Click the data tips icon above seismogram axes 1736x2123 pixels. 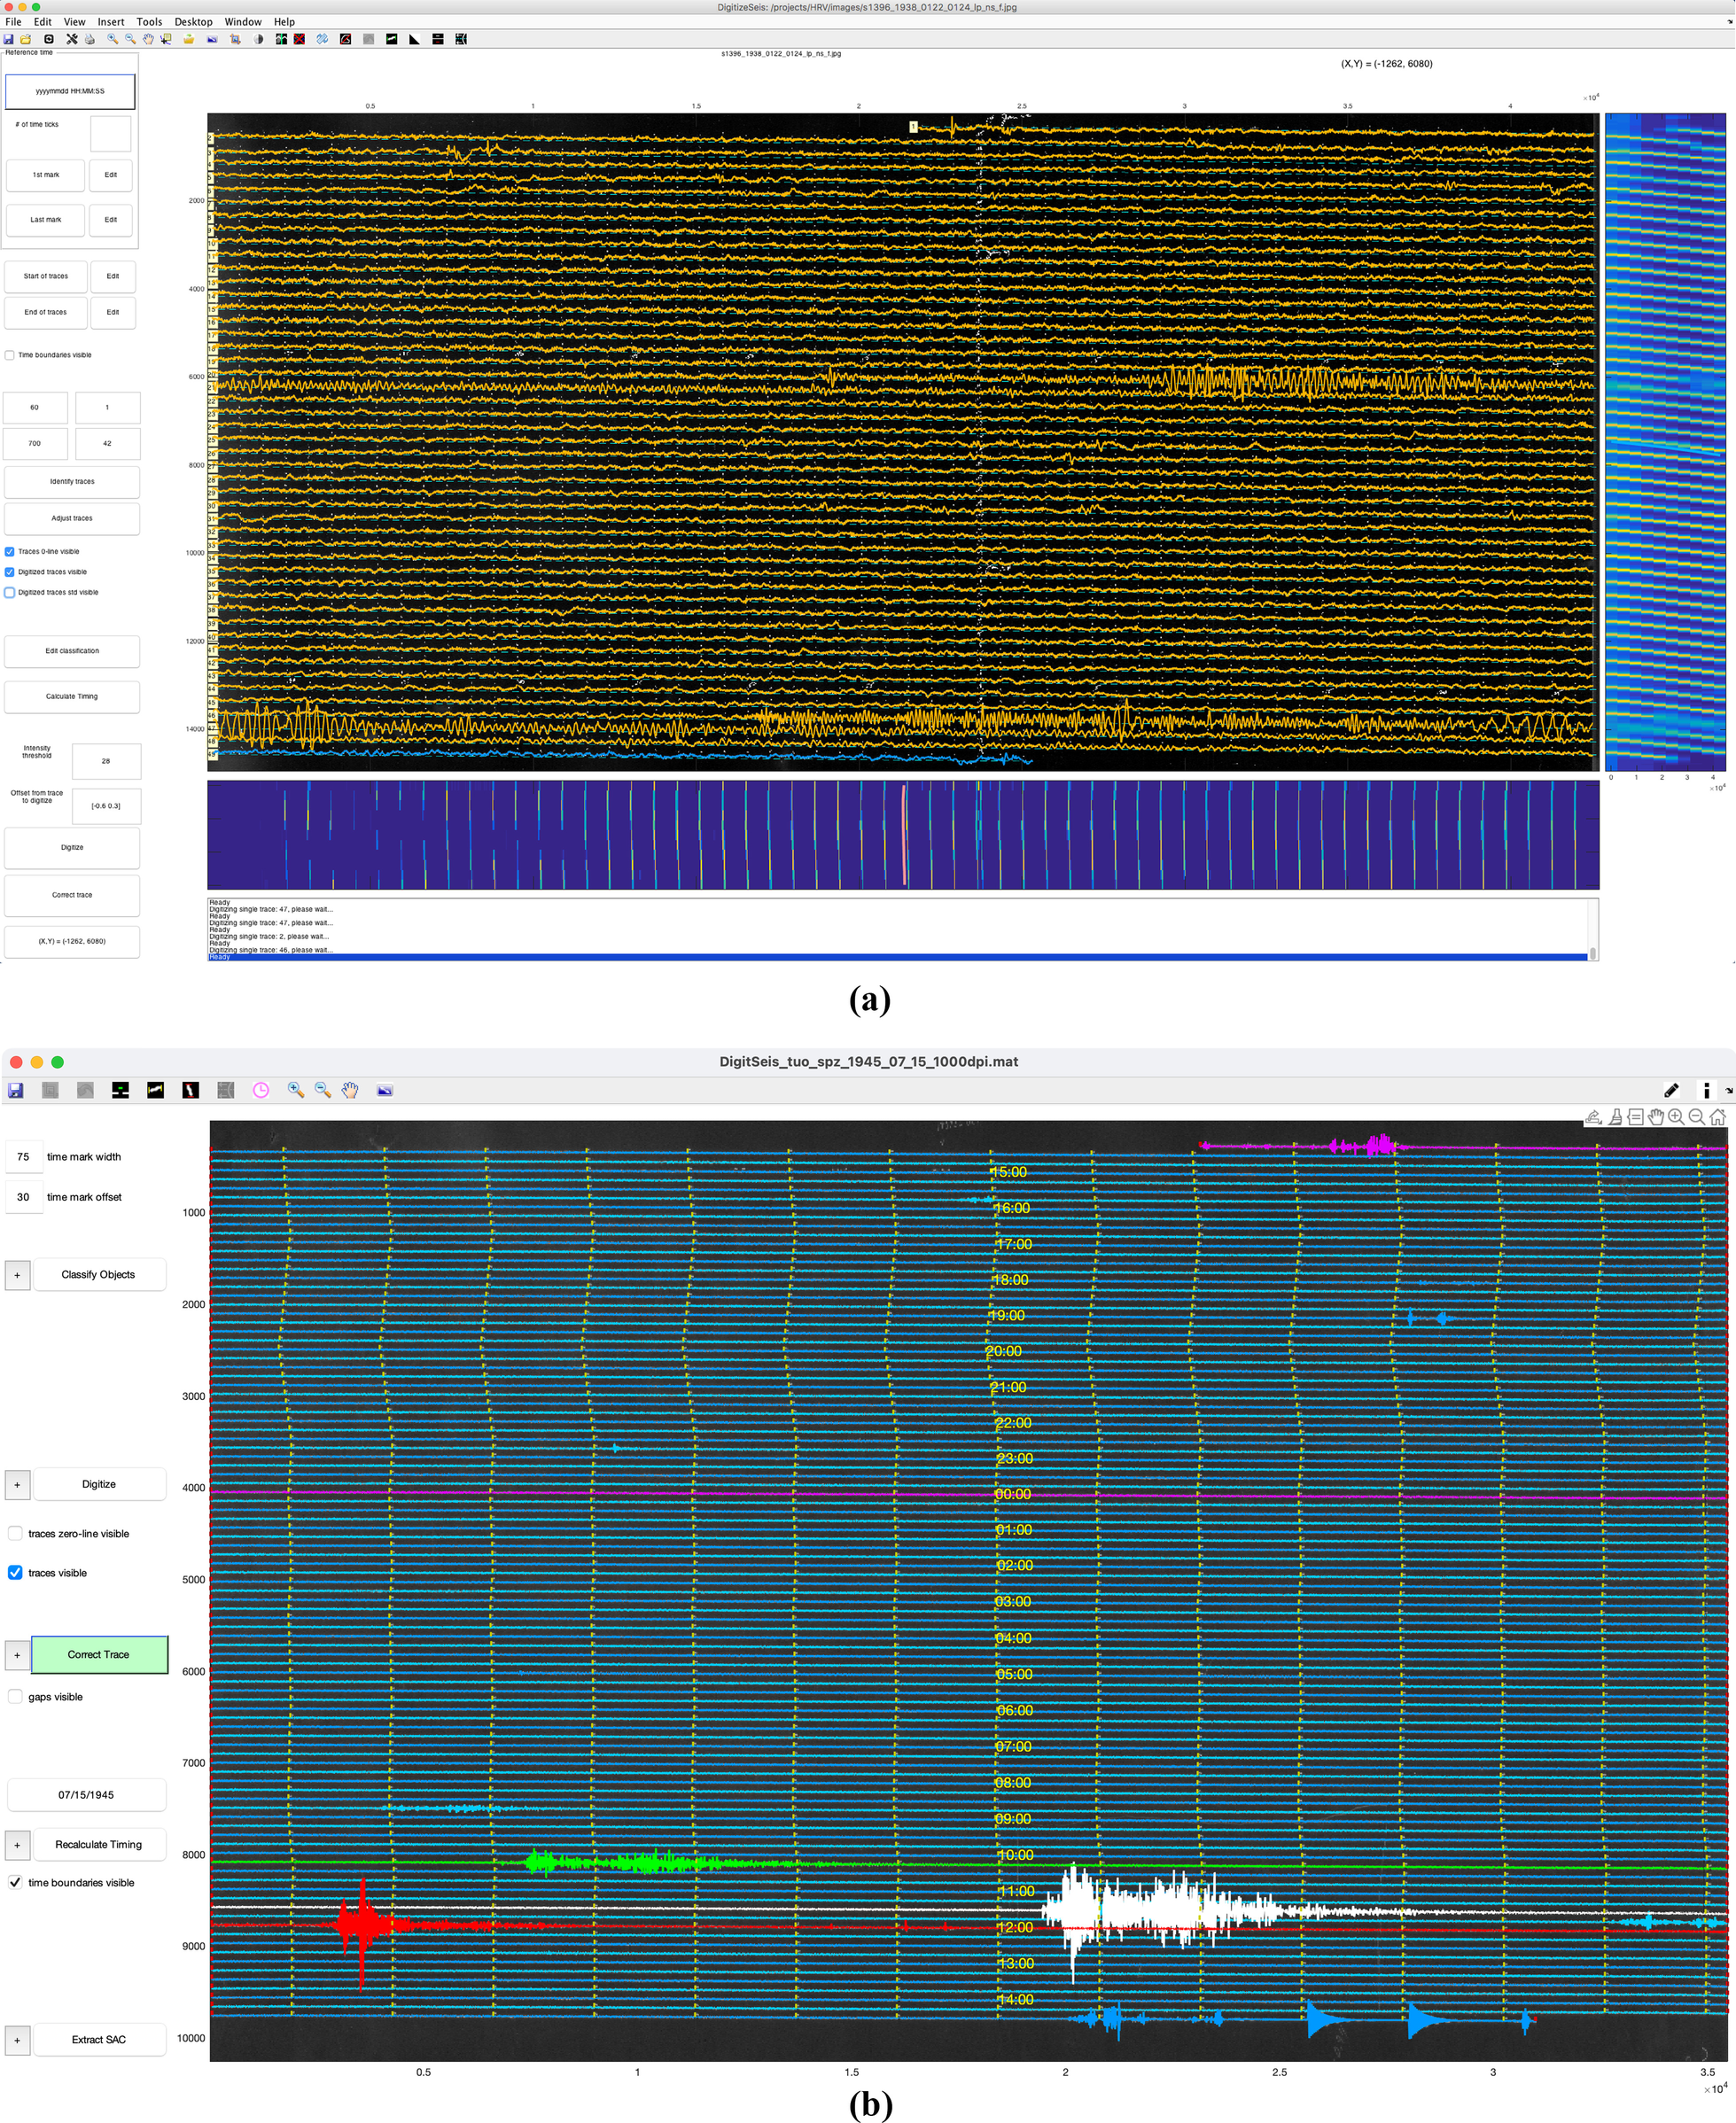click(x=1636, y=1117)
